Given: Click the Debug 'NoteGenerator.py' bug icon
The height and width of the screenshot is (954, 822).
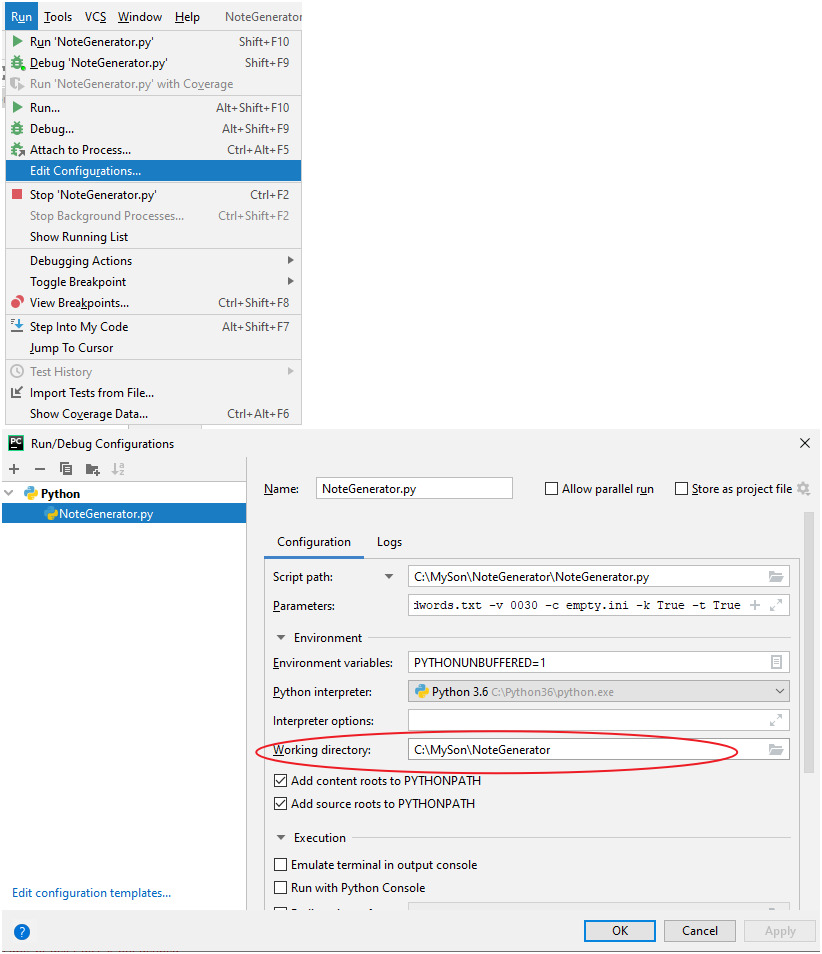Looking at the screenshot, I should [x=18, y=63].
